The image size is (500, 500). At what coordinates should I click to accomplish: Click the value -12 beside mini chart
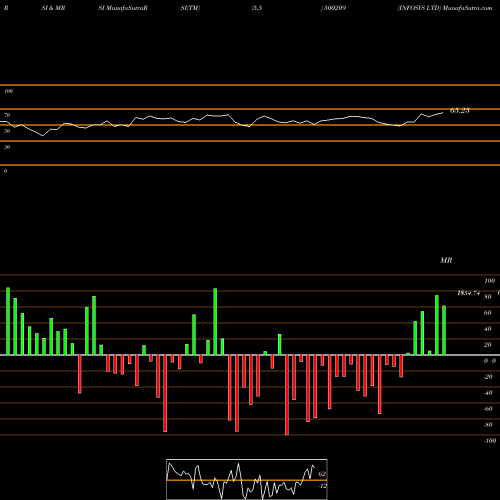click(x=322, y=486)
